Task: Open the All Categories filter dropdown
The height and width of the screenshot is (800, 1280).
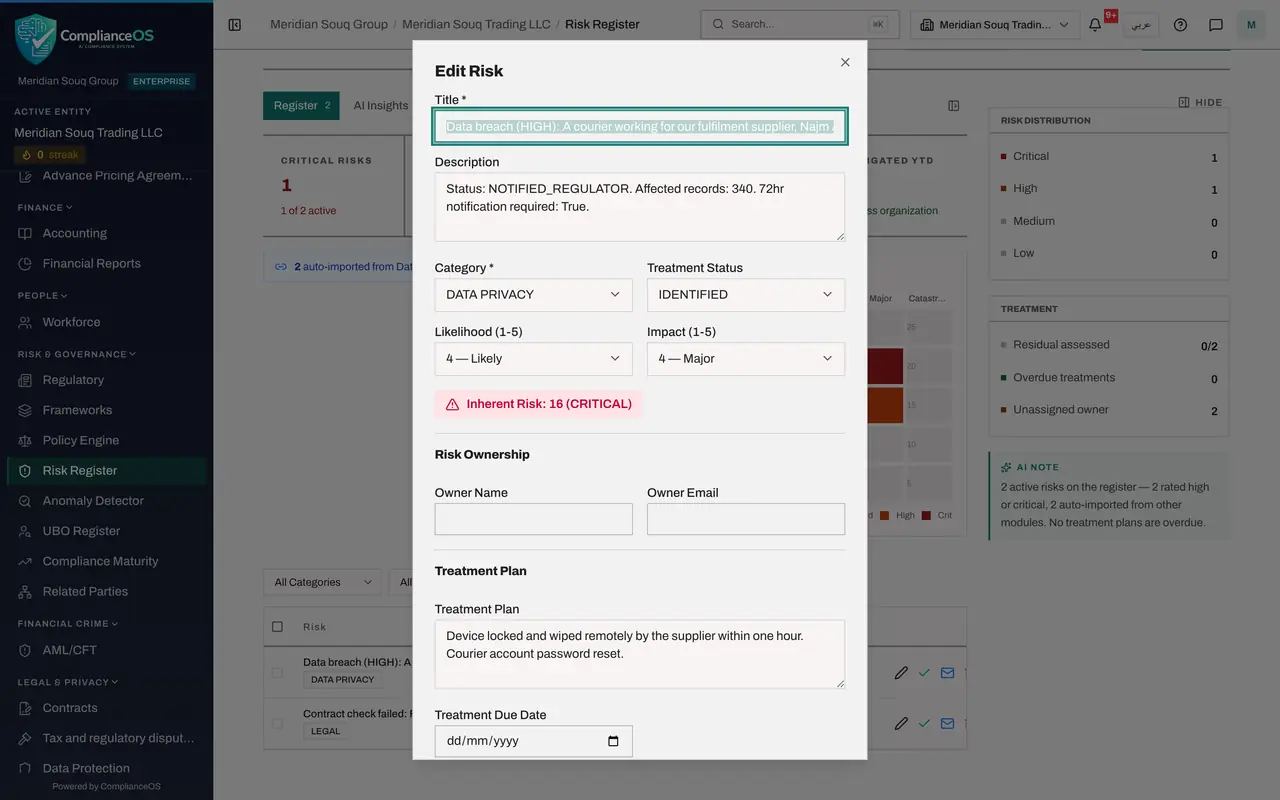Action: 322,582
